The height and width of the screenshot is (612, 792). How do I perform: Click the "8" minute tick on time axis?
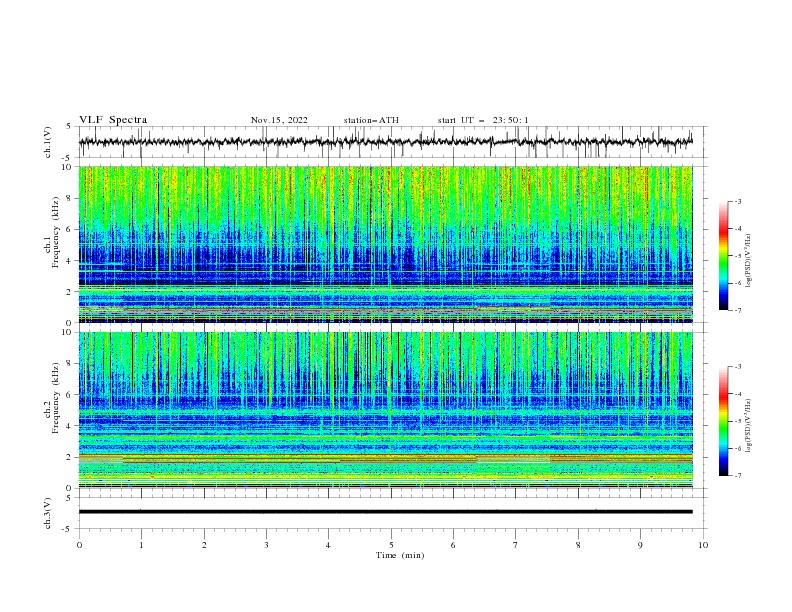click(578, 545)
